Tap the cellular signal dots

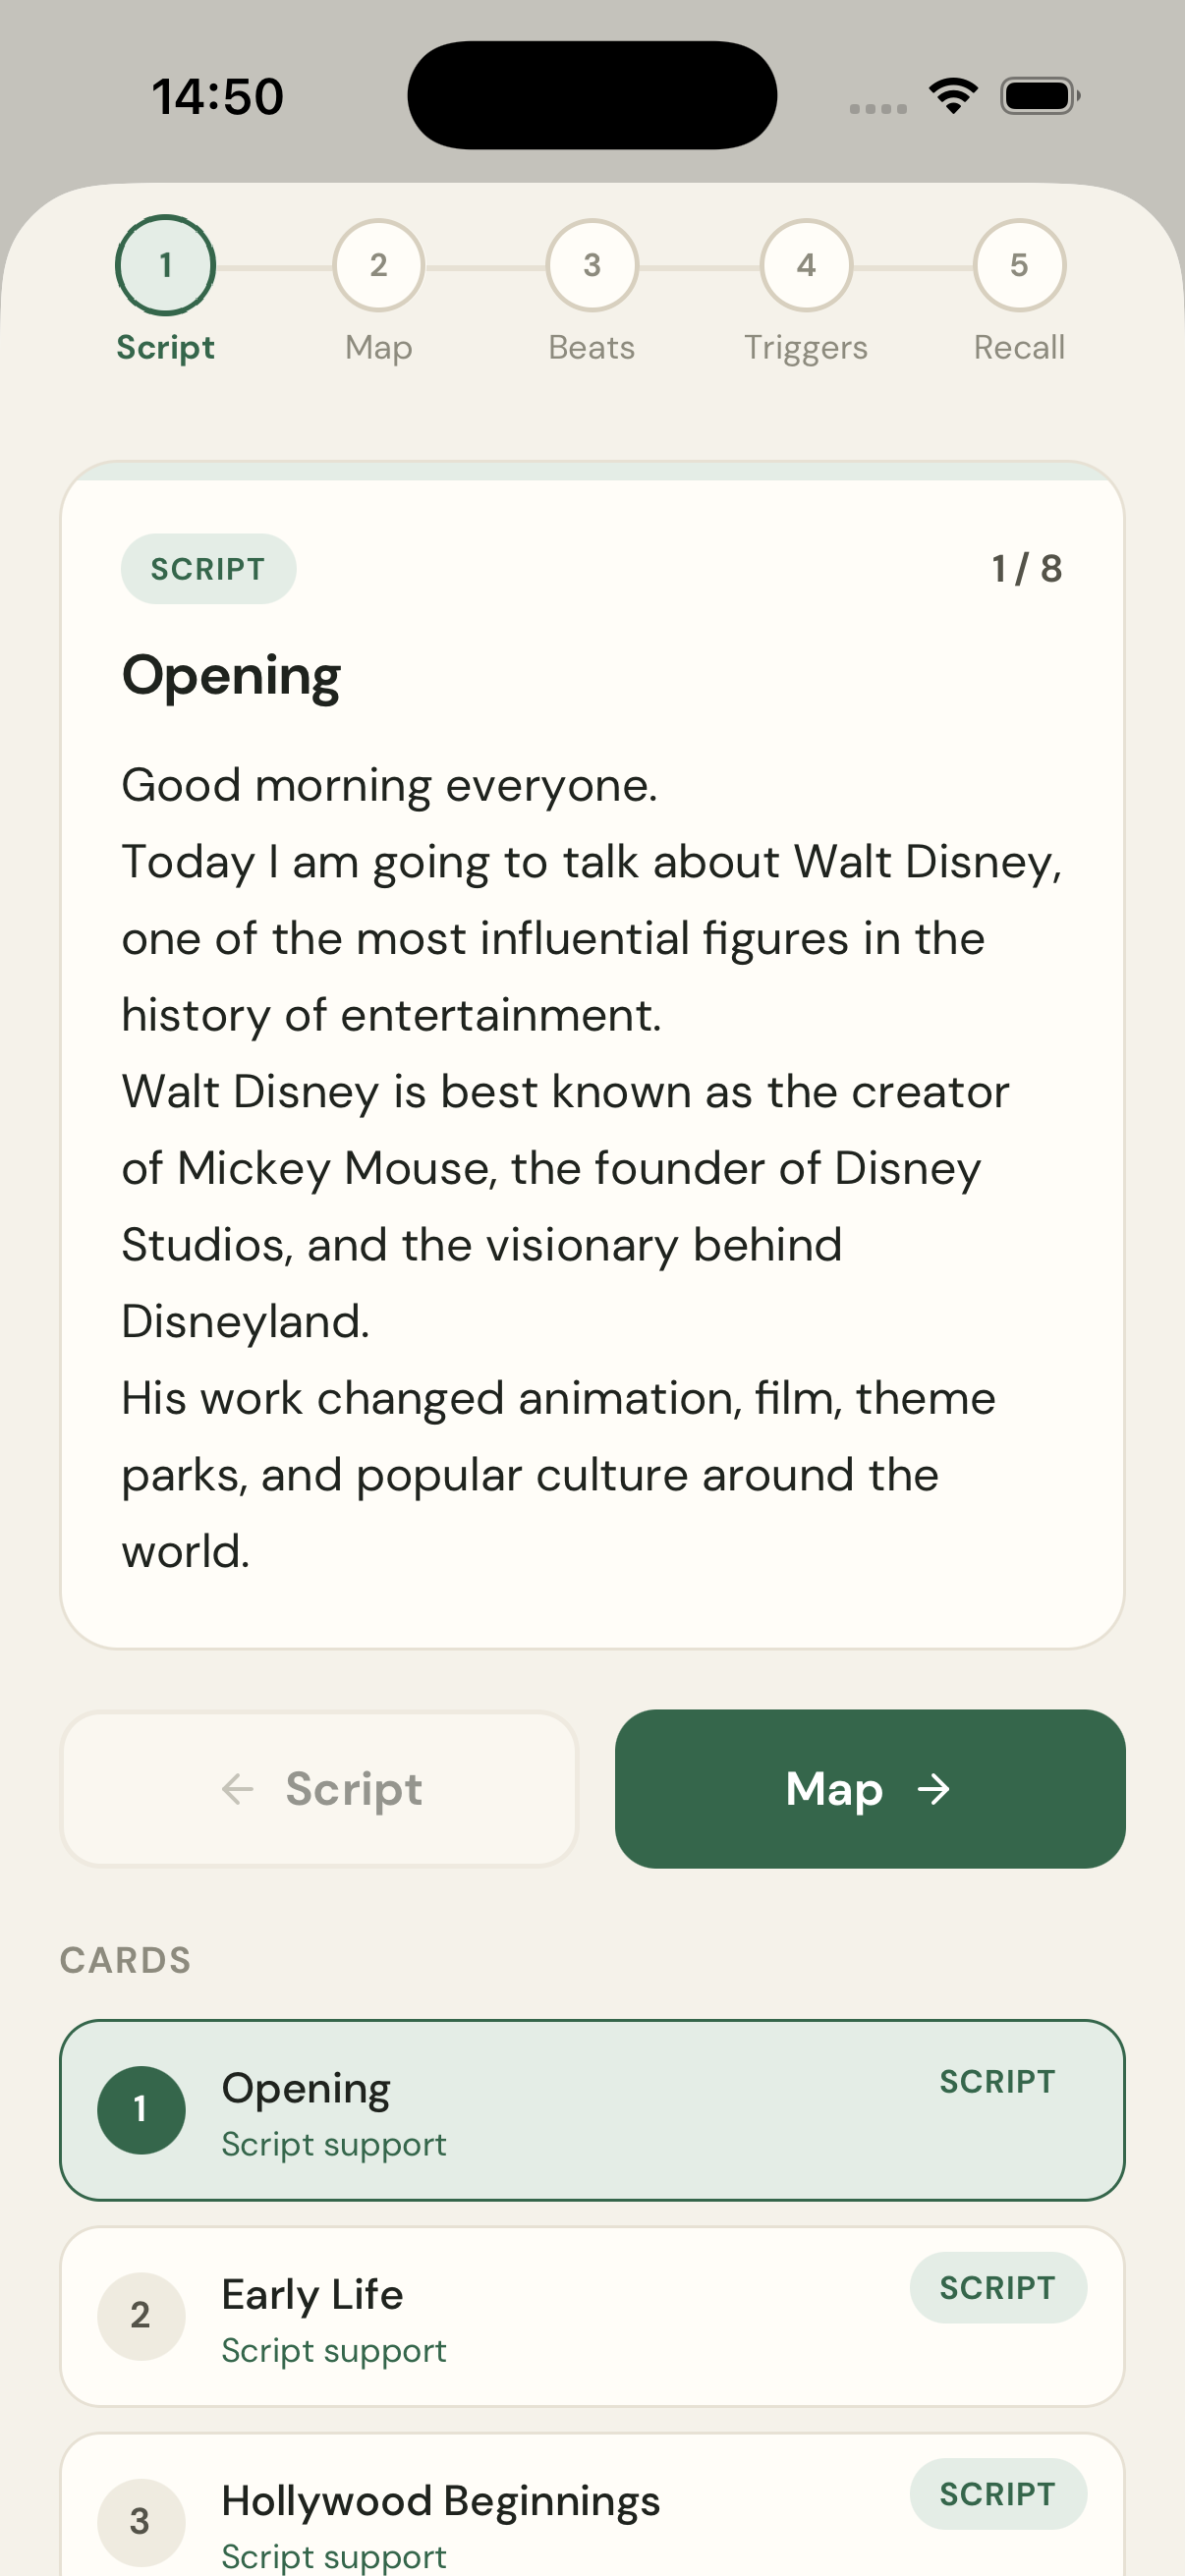[x=878, y=108]
